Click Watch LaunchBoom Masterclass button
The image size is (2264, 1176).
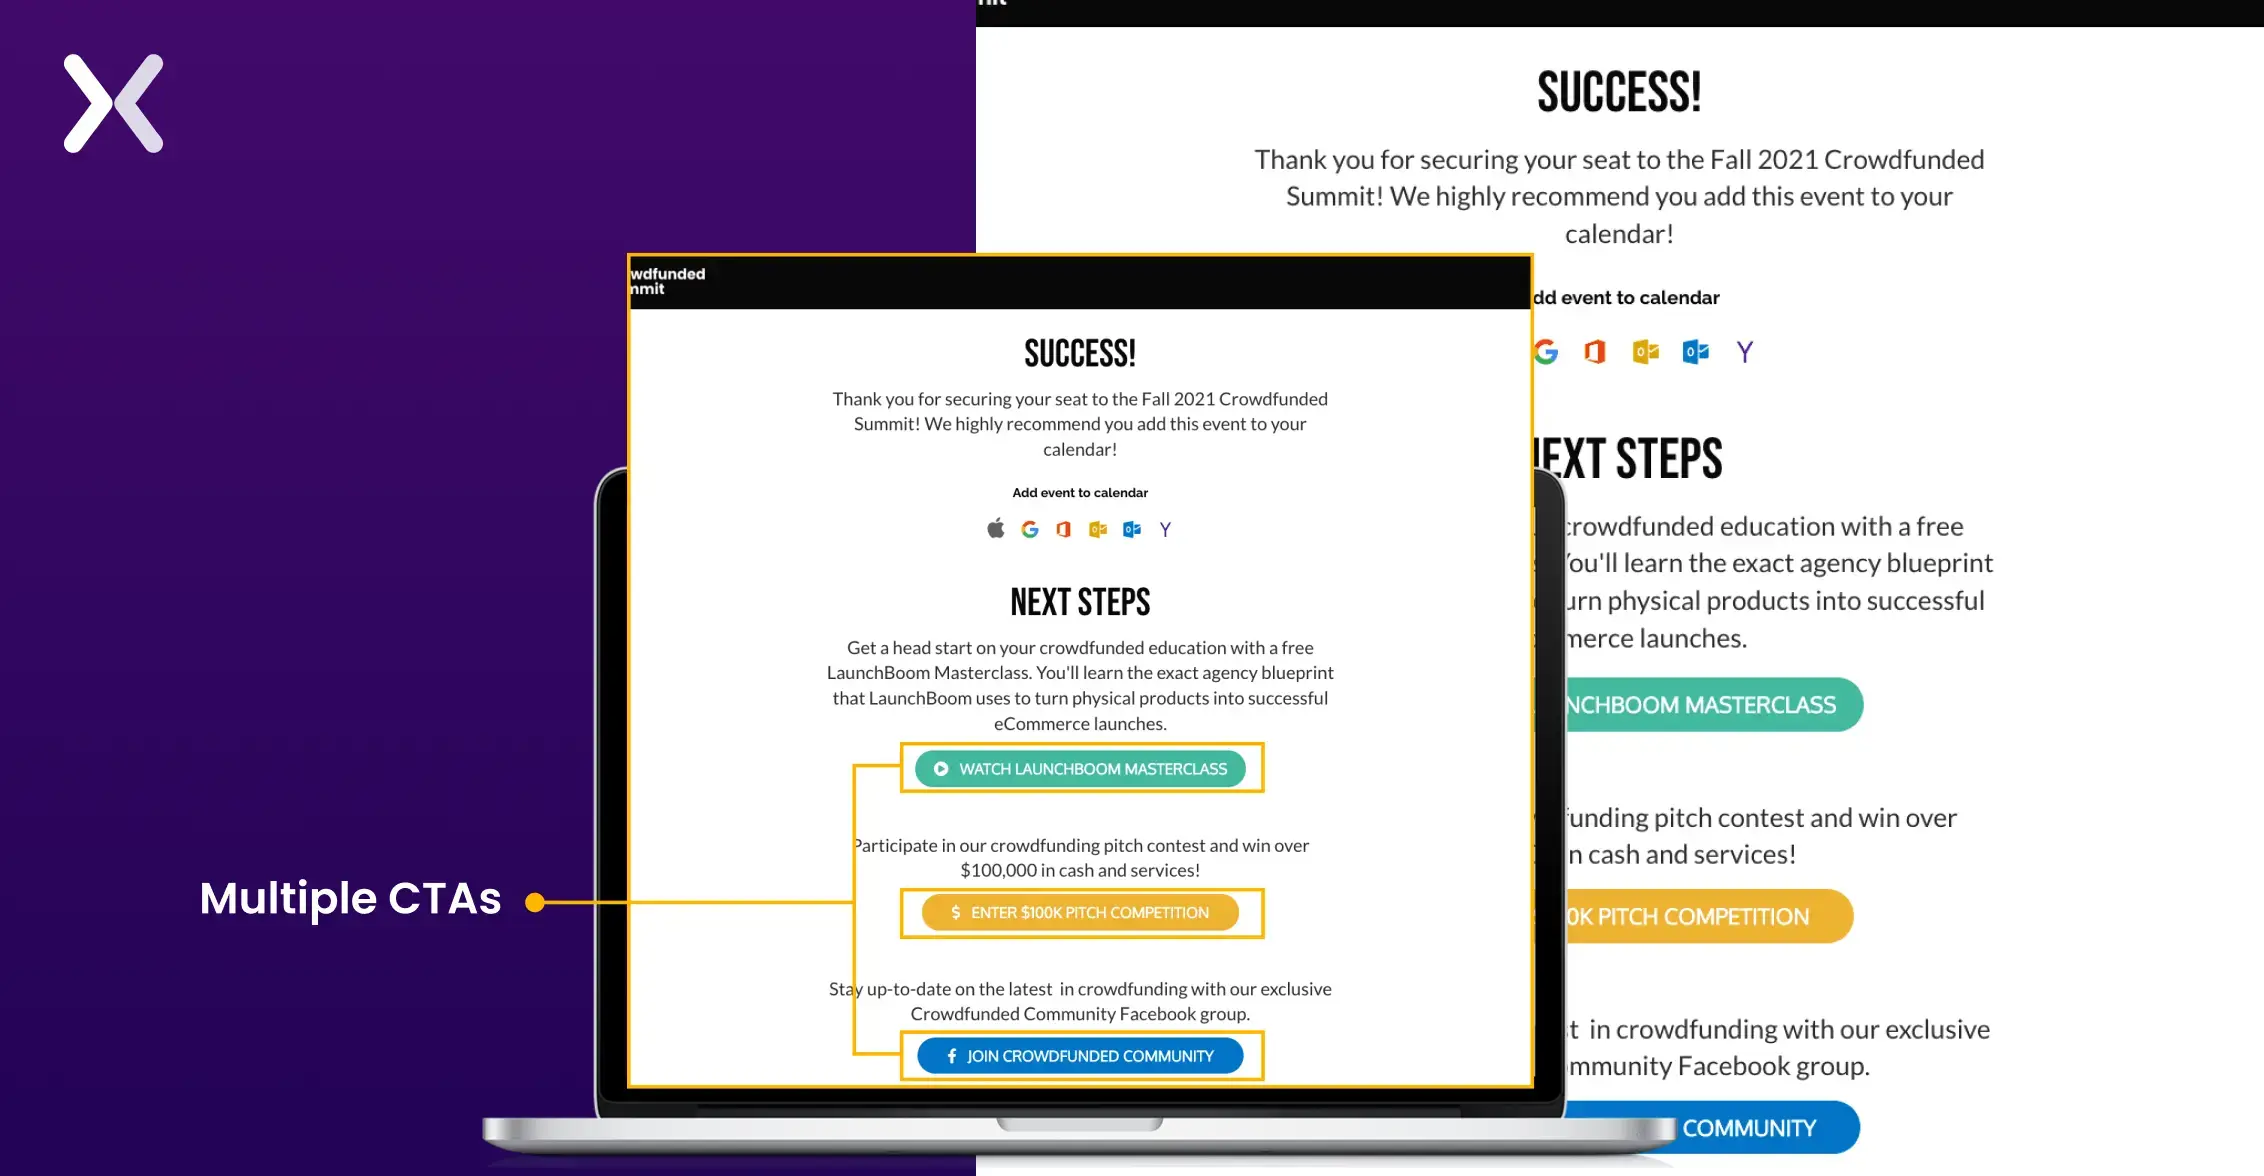click(1083, 767)
